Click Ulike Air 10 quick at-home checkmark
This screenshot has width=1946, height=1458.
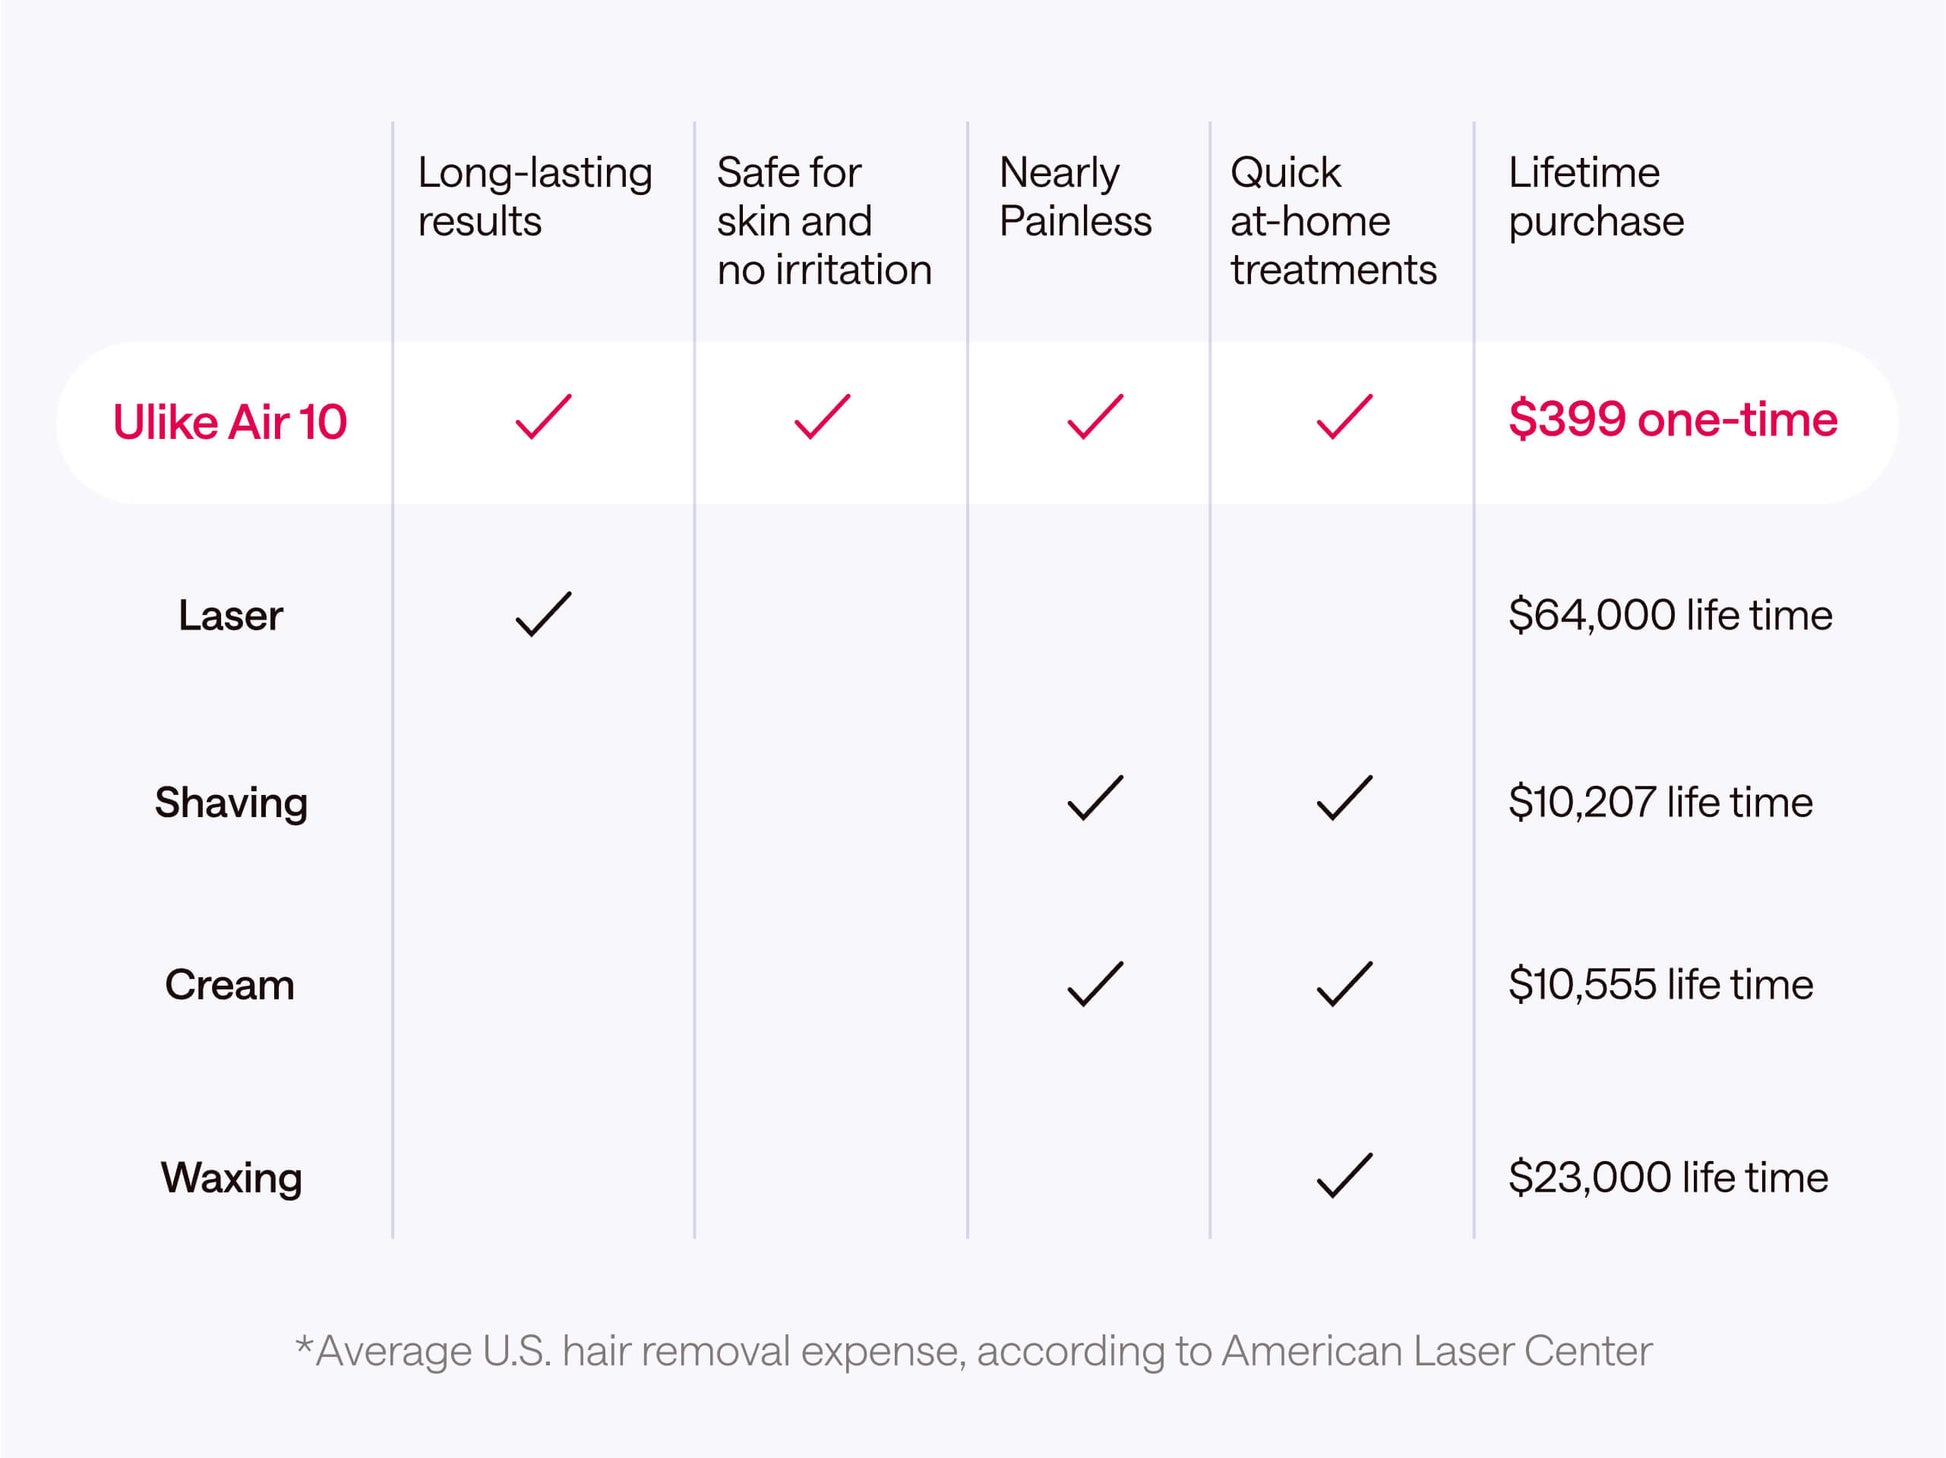click(x=1344, y=417)
